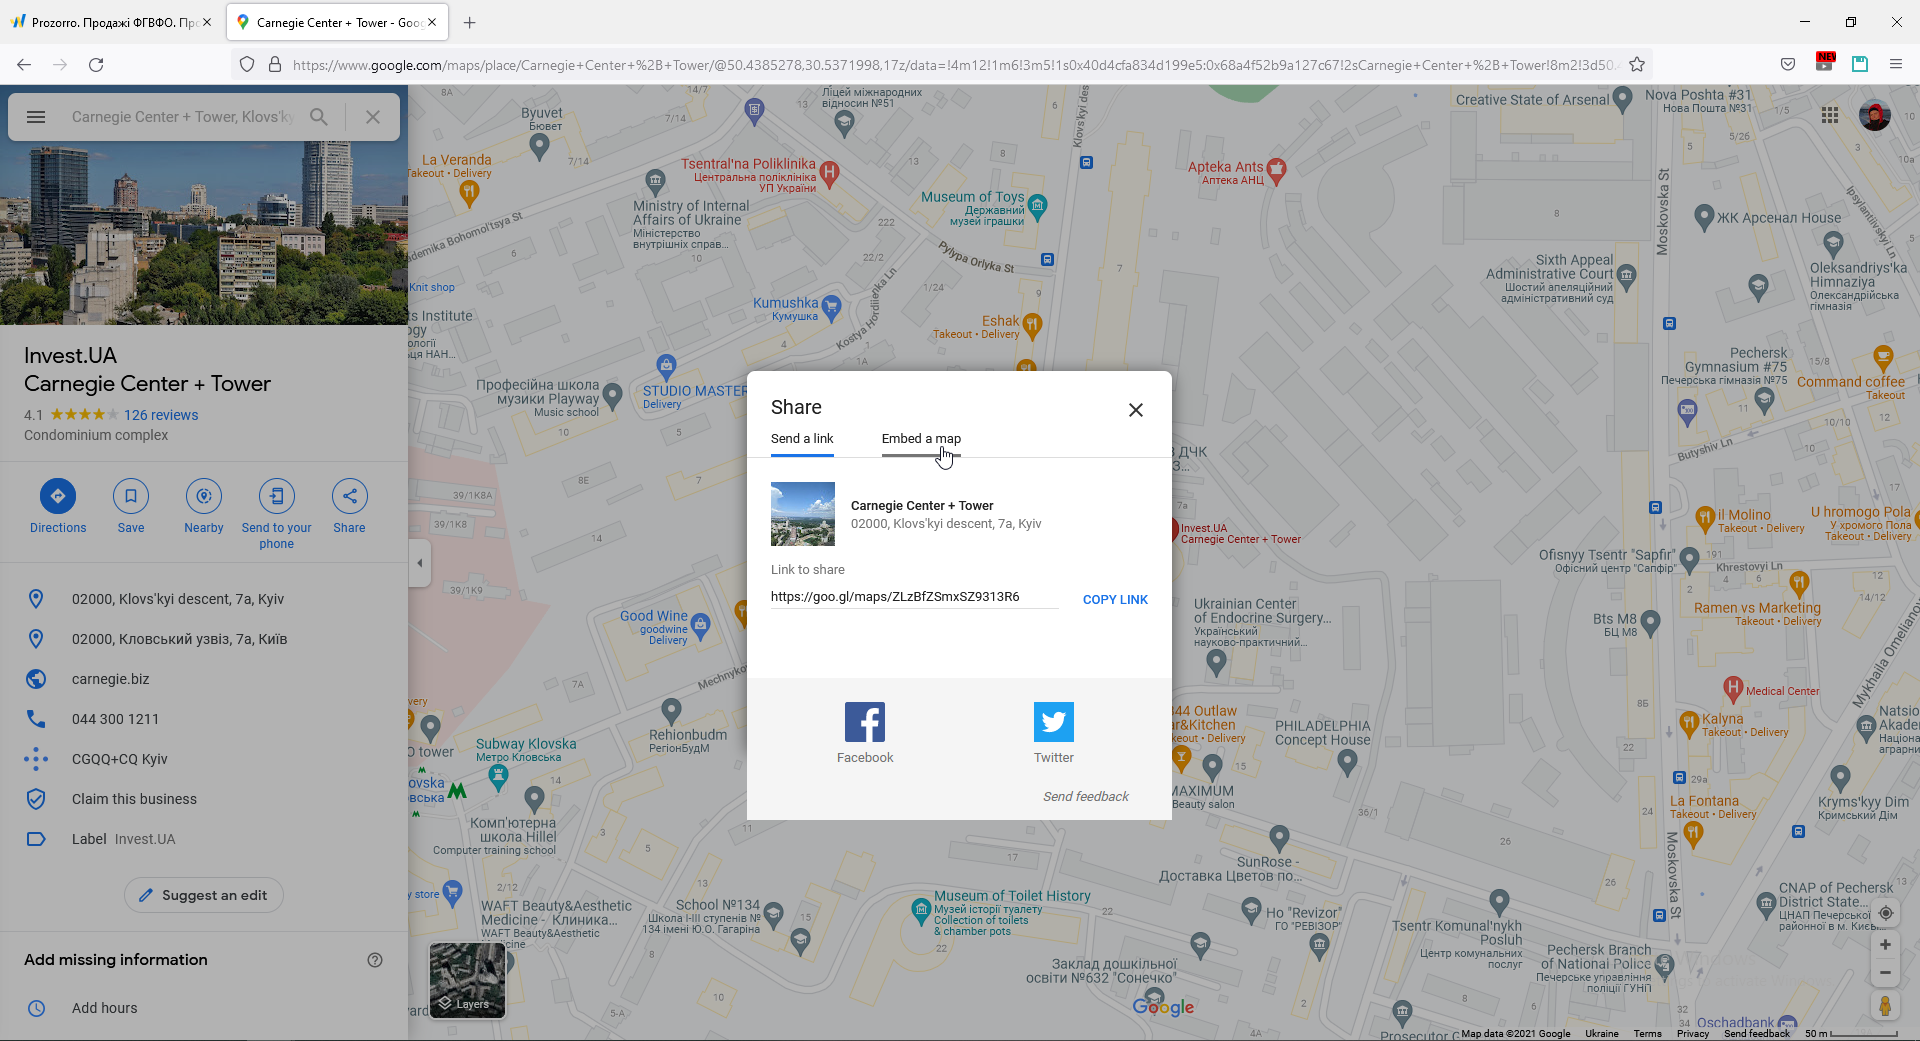This screenshot has width=1920, height=1041.
Task: Click COPY LINK button
Action: tap(1115, 599)
